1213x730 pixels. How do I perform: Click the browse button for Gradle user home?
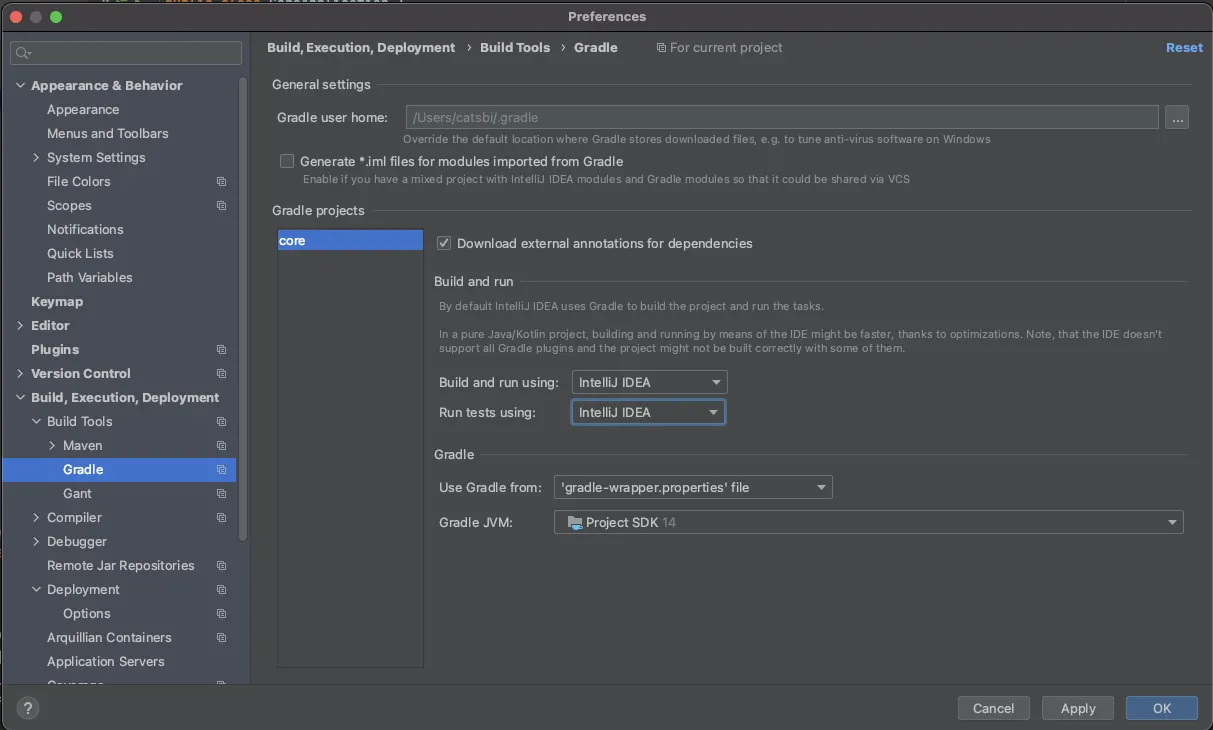pyautogui.click(x=1177, y=118)
